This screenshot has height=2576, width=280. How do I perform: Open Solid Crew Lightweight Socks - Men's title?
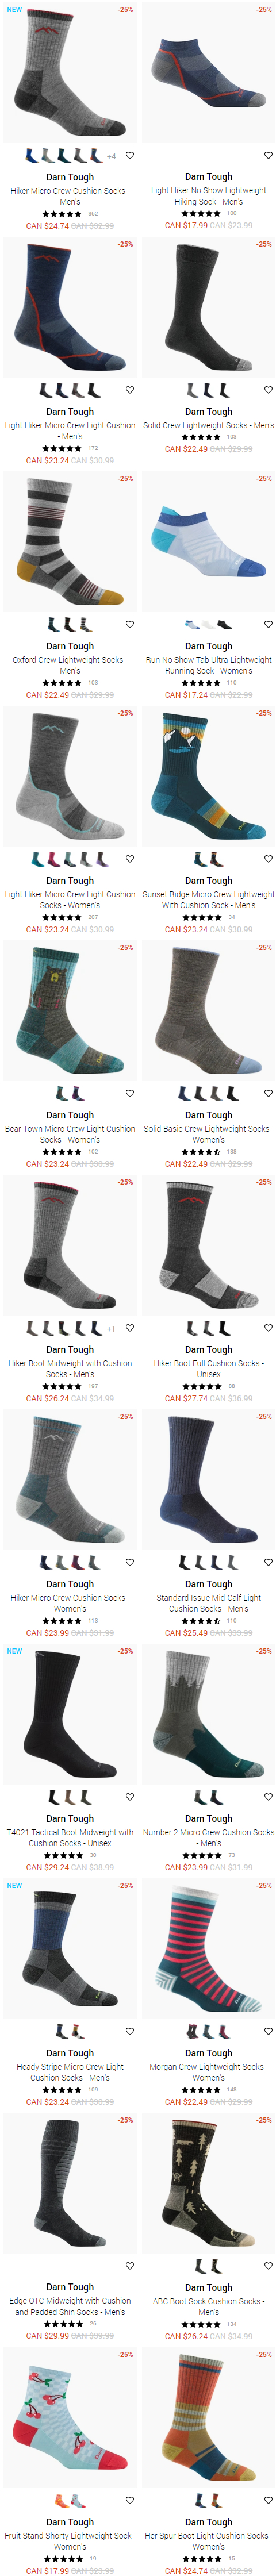pyautogui.click(x=208, y=425)
